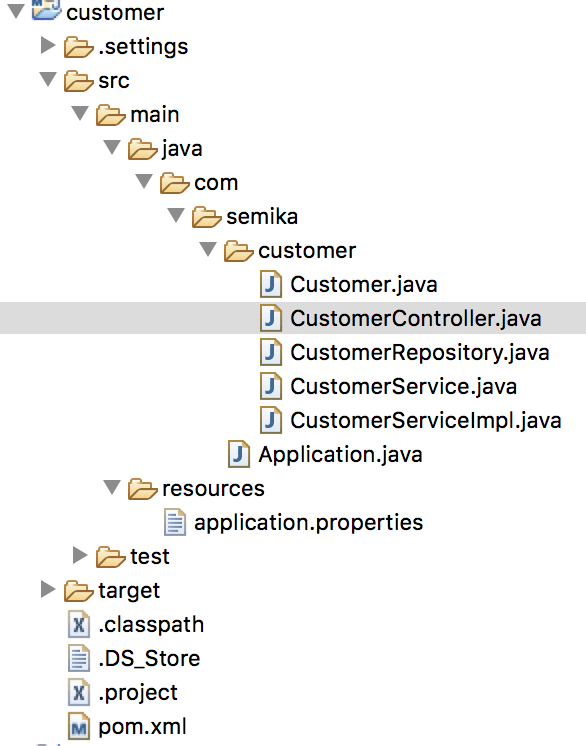Open application.properties file name
586x746 pixels.
[x=309, y=523]
